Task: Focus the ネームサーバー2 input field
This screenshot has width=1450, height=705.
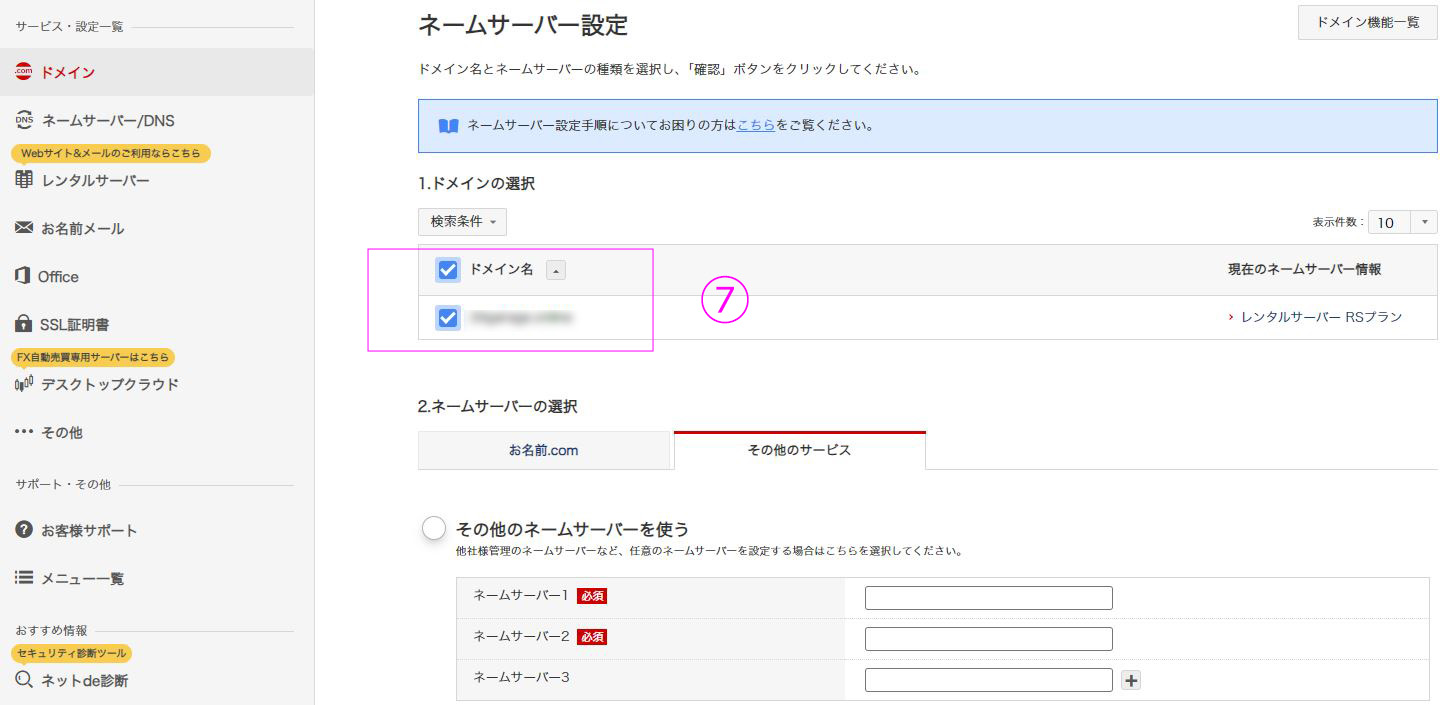Action: (989, 639)
